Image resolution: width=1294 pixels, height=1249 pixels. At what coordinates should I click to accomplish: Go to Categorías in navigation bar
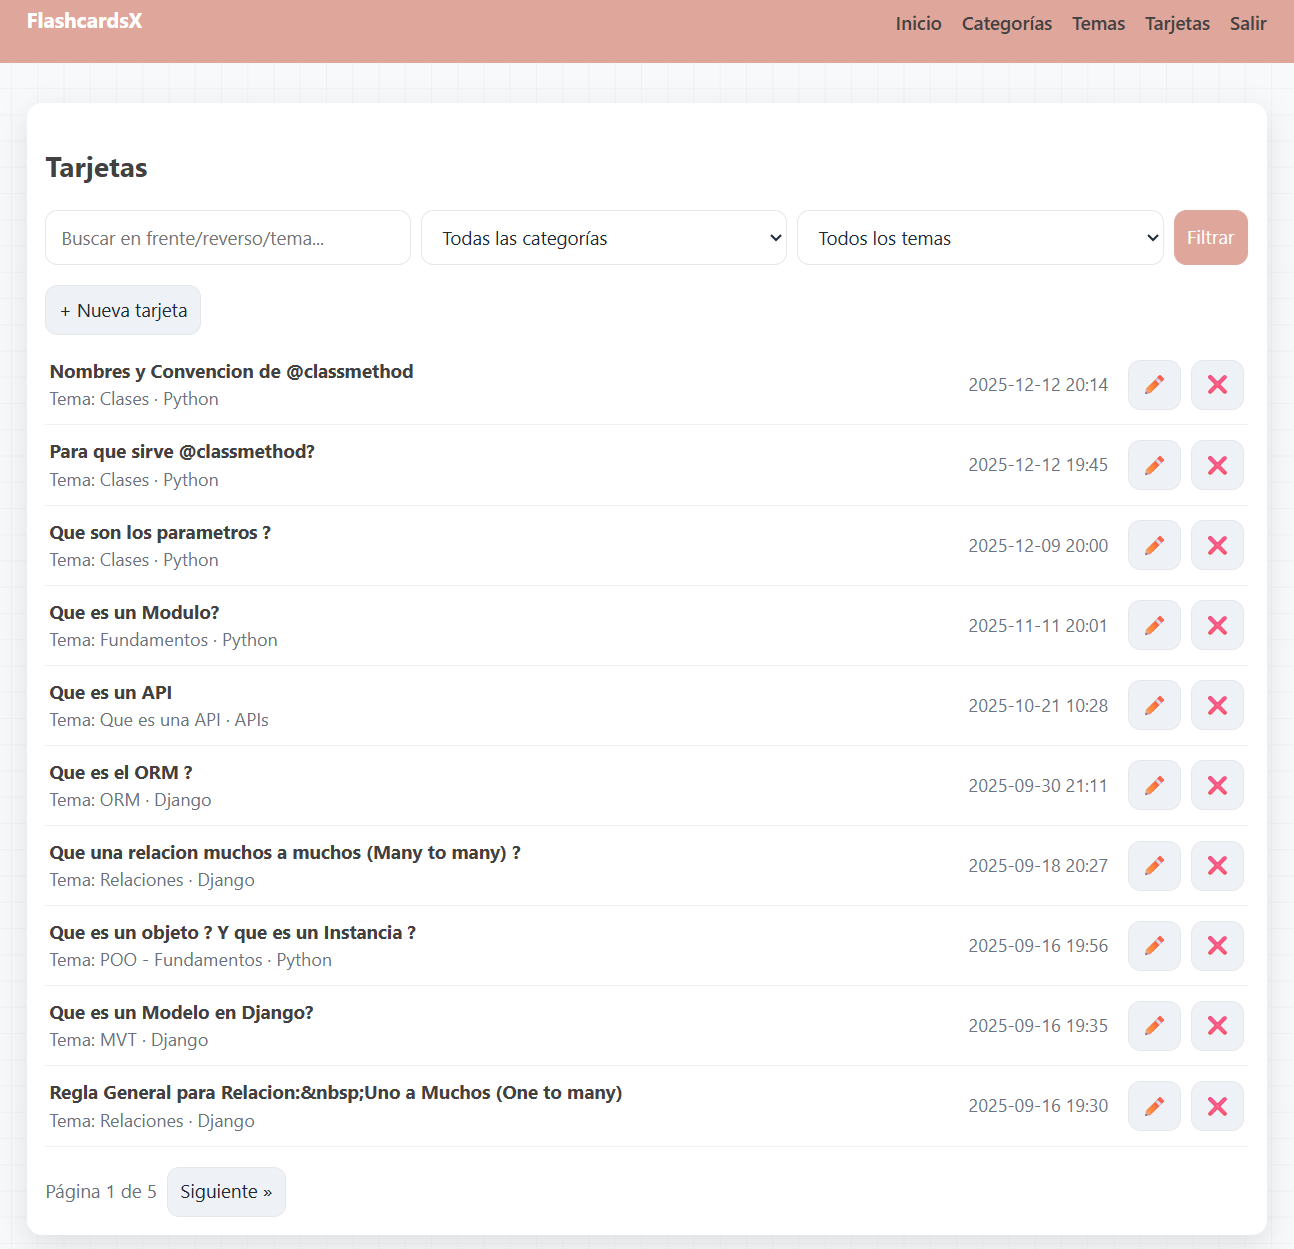pos(1006,24)
